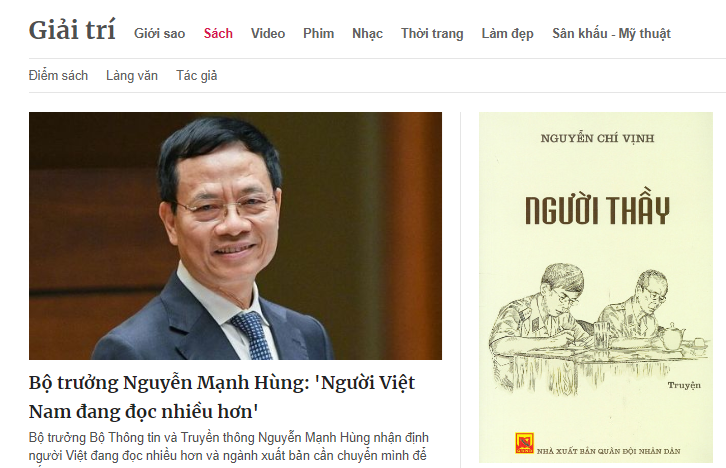Open the Video section
Screen dimensions: 726x468
click(x=268, y=34)
